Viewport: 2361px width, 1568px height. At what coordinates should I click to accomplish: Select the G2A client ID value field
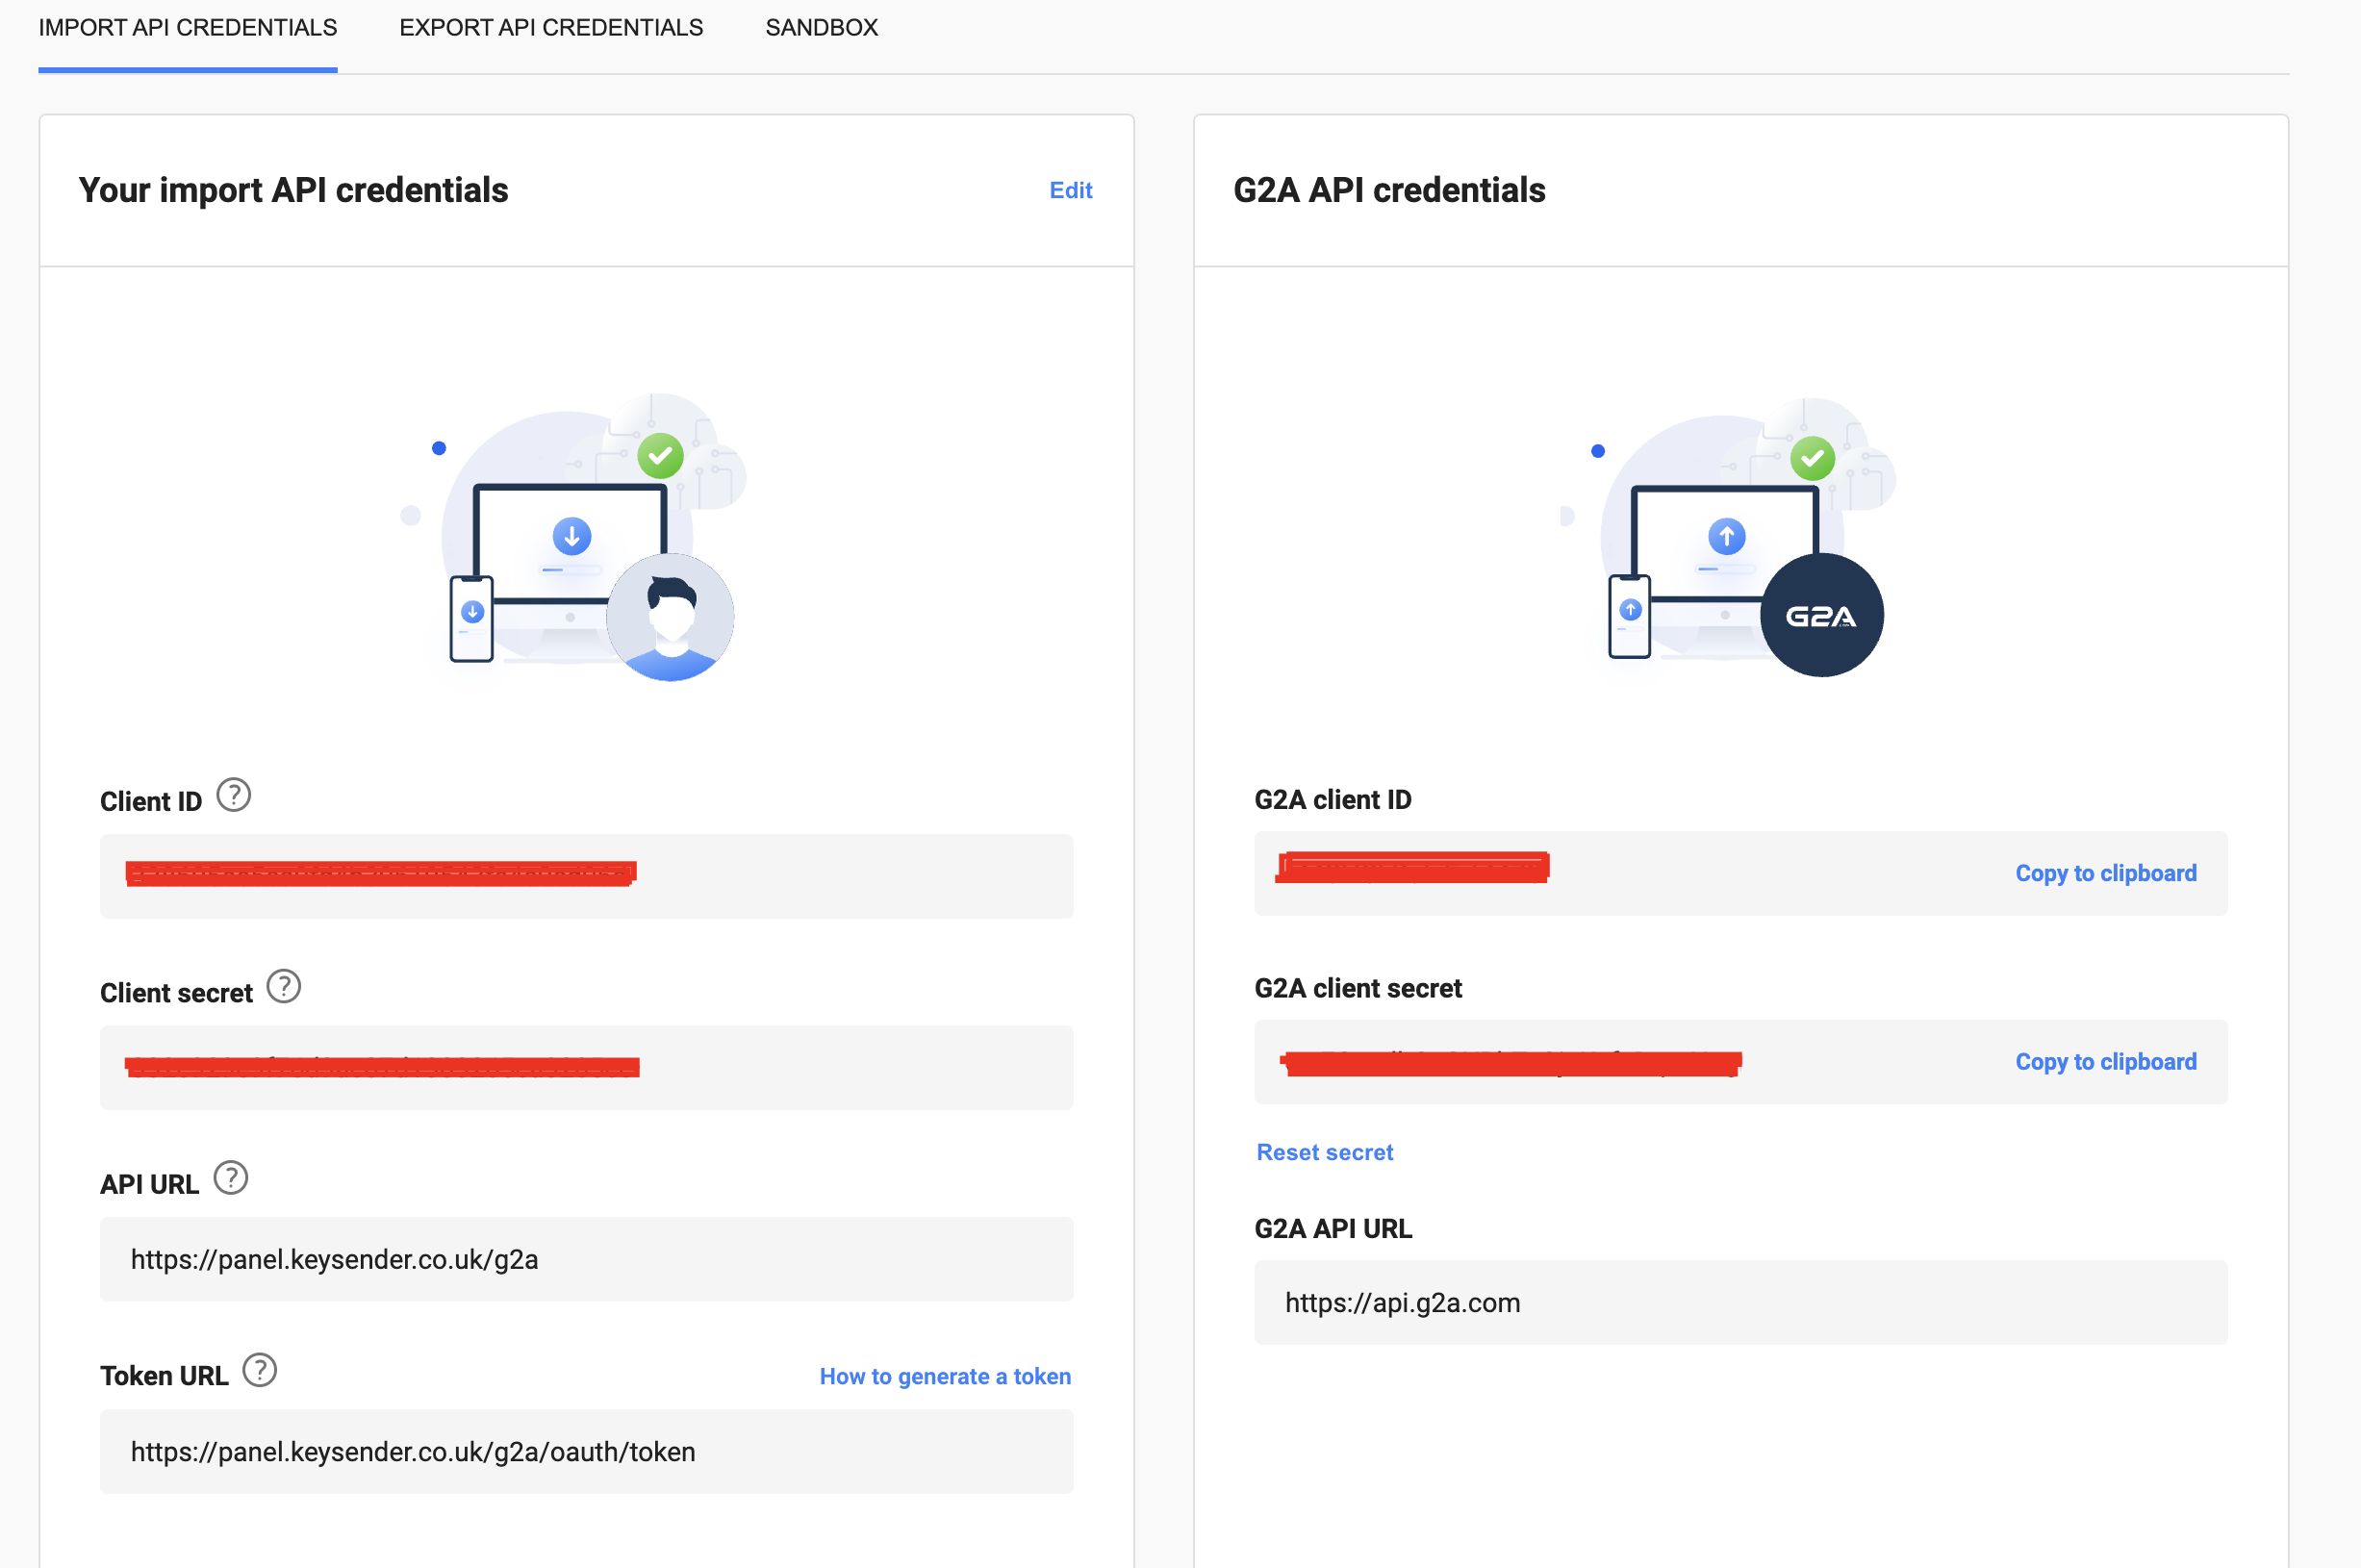pos(1741,874)
